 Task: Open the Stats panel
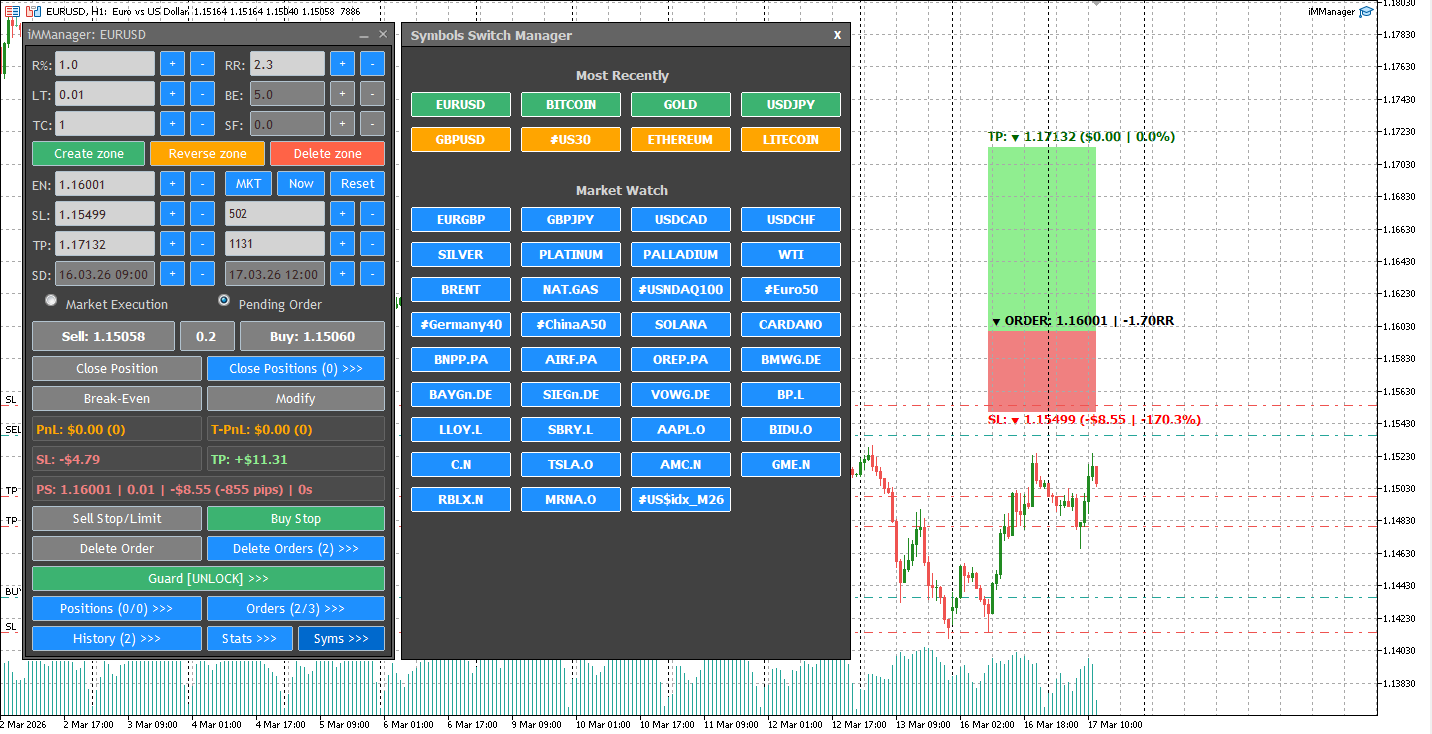[250, 639]
